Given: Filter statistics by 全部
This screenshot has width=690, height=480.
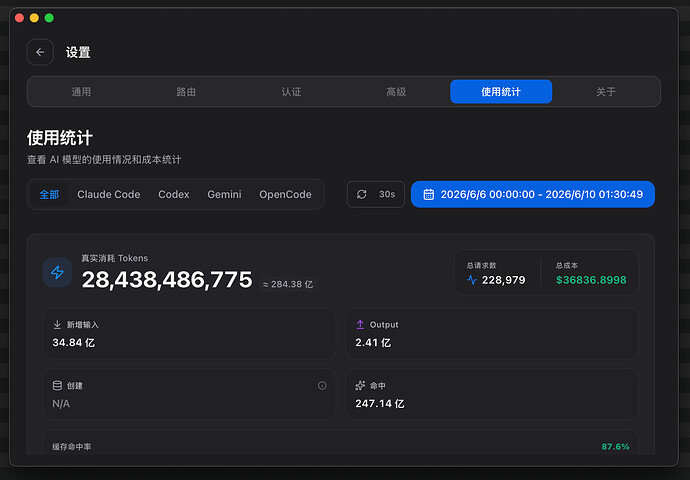Looking at the screenshot, I should click(49, 194).
